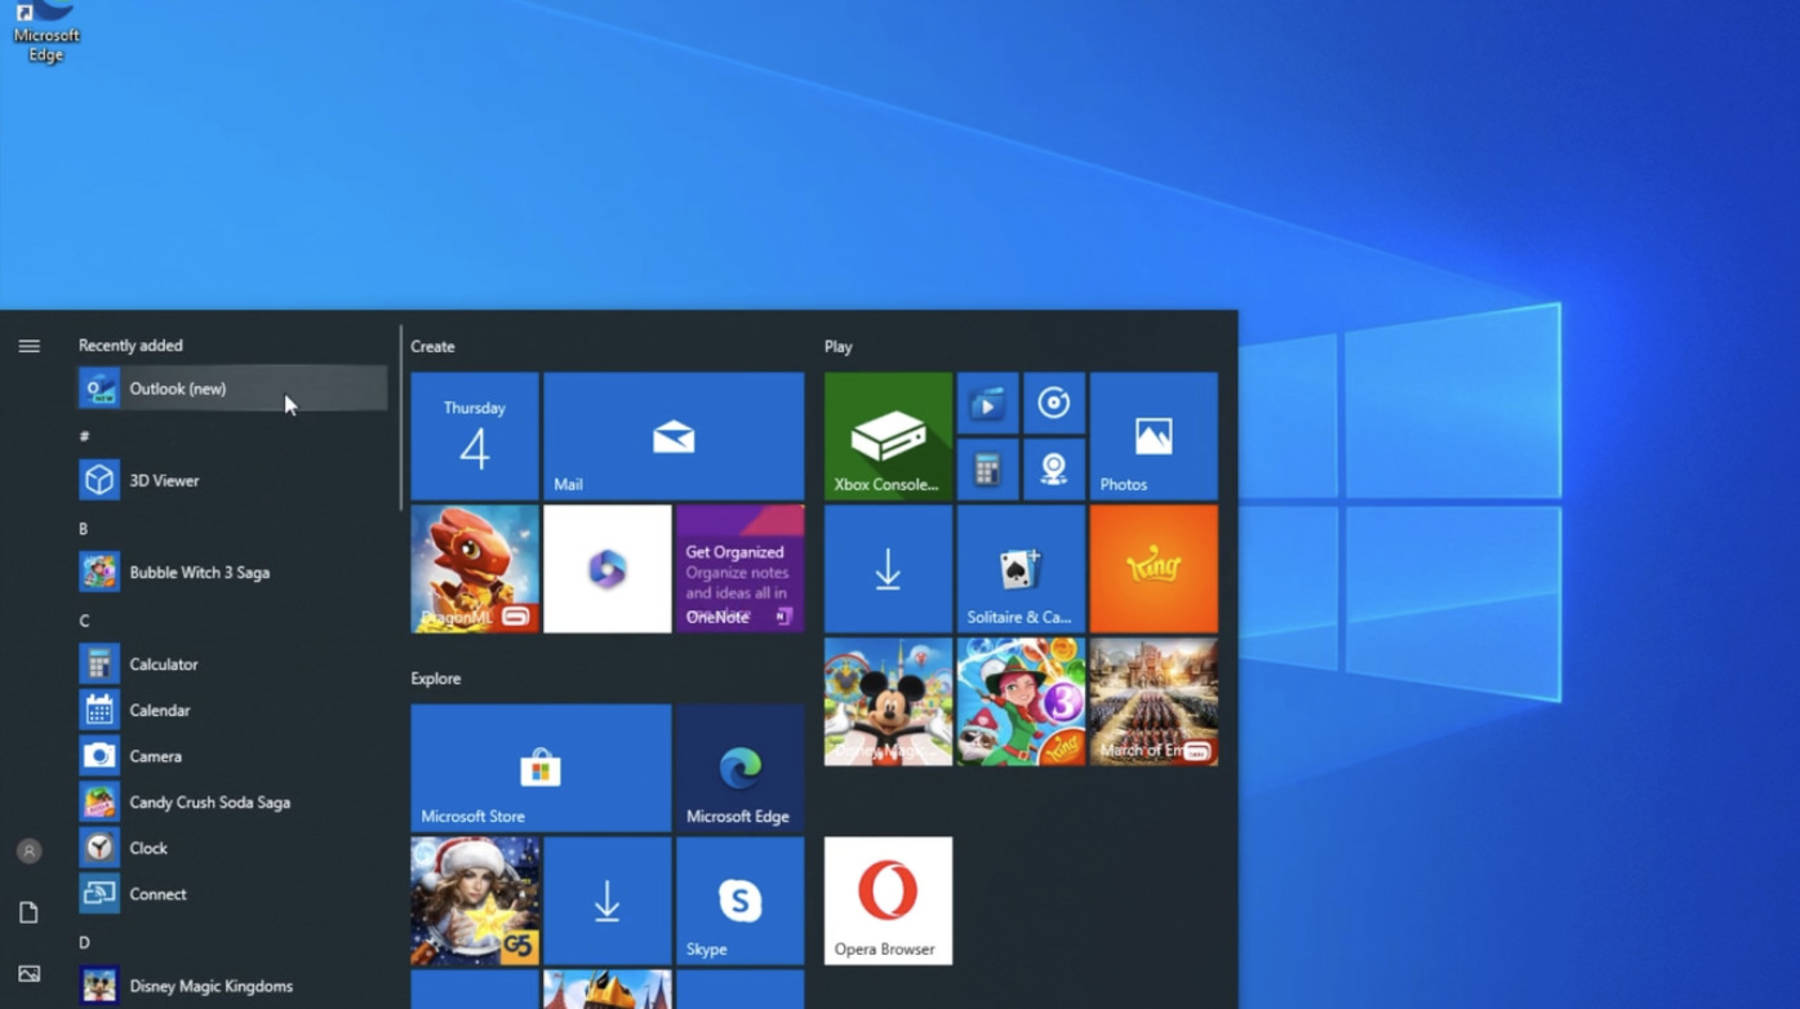The image size is (1800, 1009).
Task: Open the Photos tile
Action: pyautogui.click(x=1154, y=436)
